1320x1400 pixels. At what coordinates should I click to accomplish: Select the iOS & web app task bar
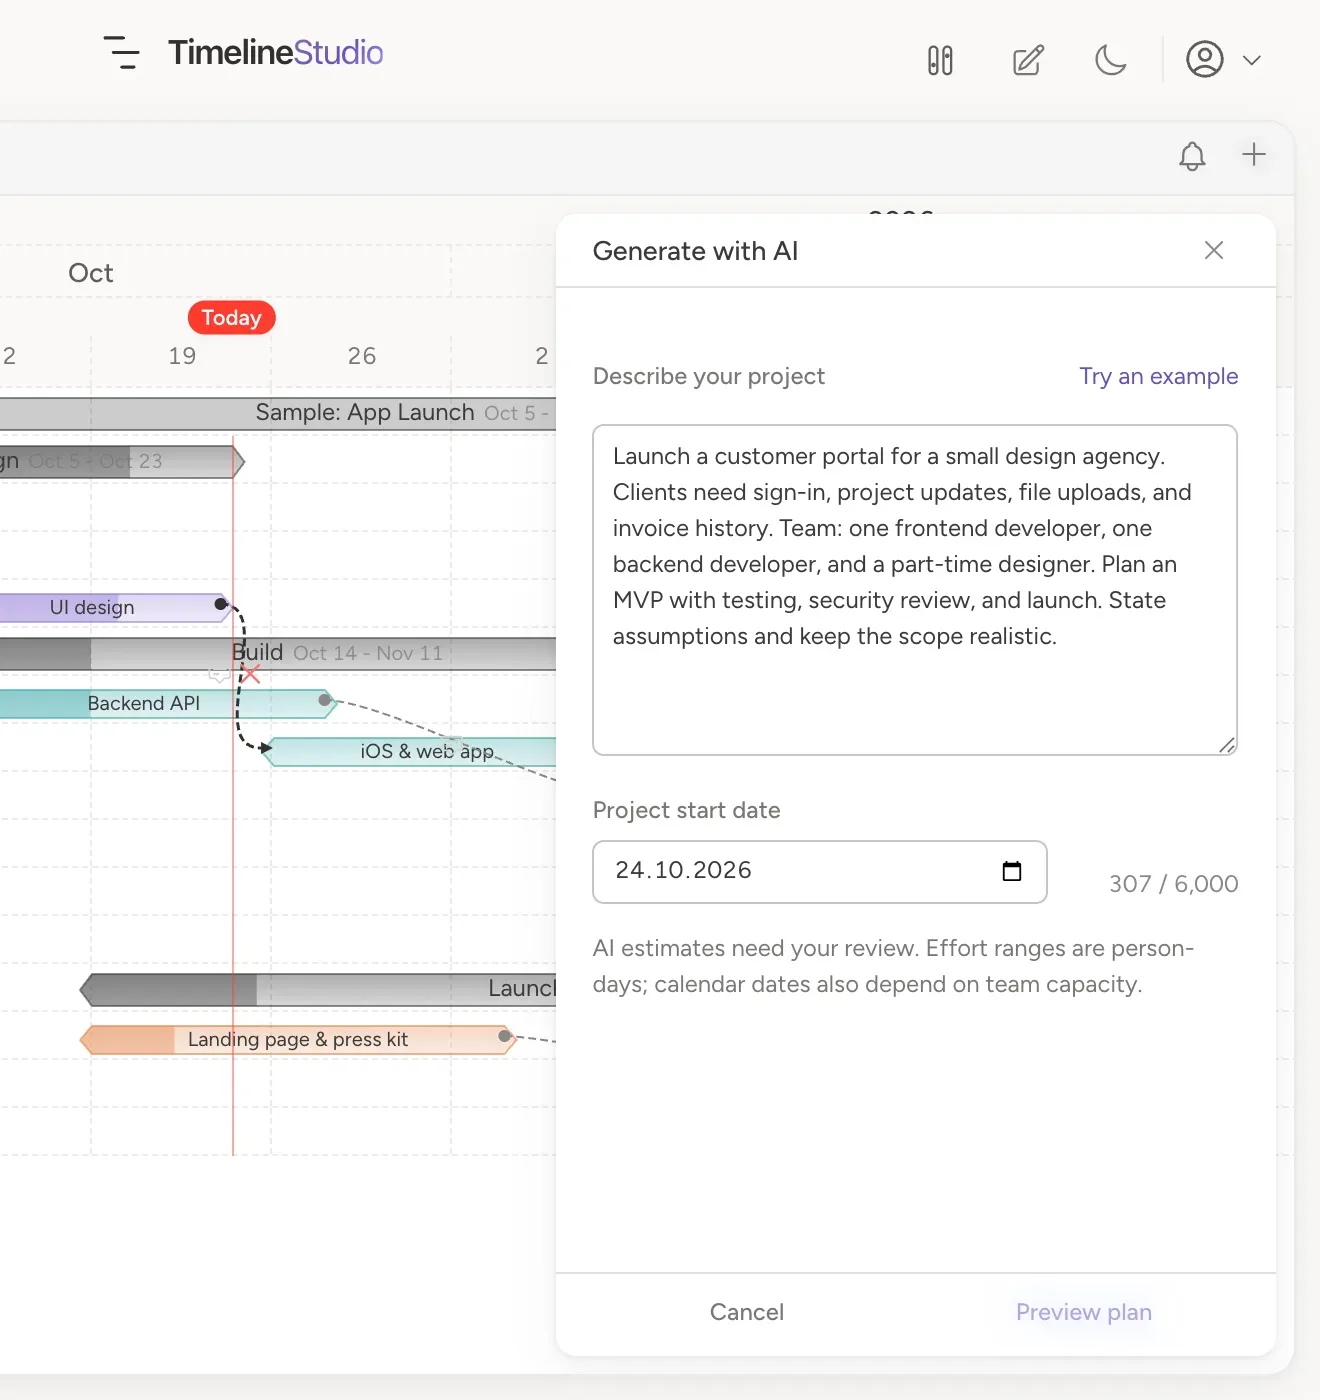pos(410,752)
